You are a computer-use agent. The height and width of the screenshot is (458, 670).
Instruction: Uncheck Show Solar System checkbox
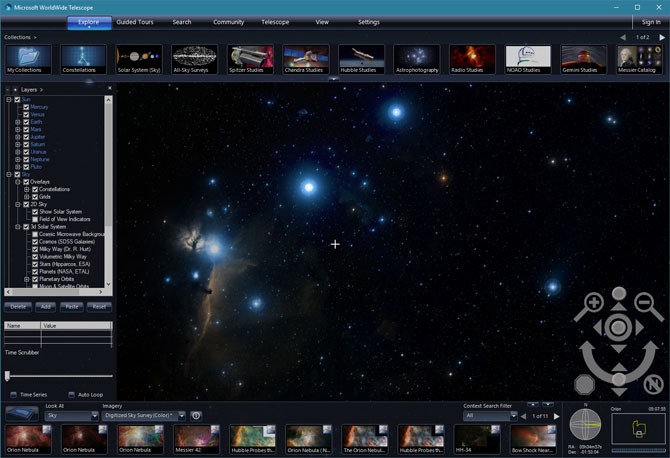(35, 212)
